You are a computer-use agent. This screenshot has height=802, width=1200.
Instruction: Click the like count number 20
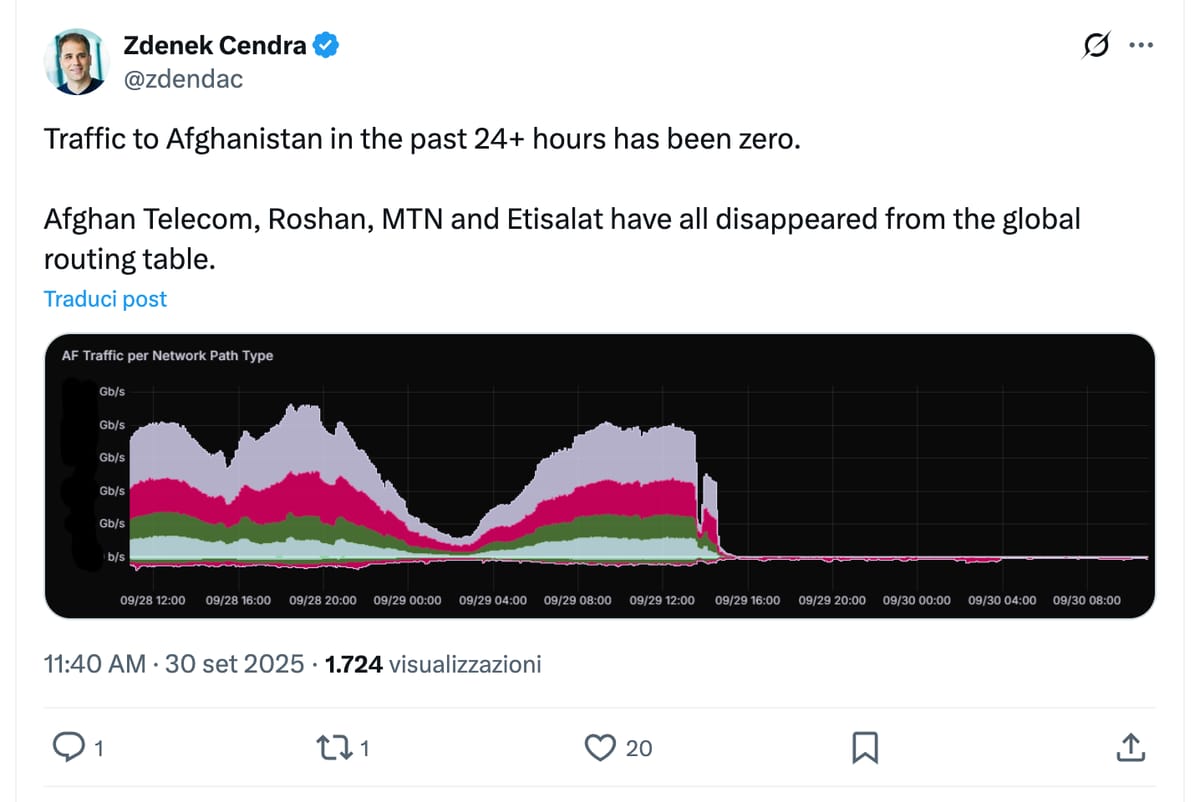click(x=639, y=747)
